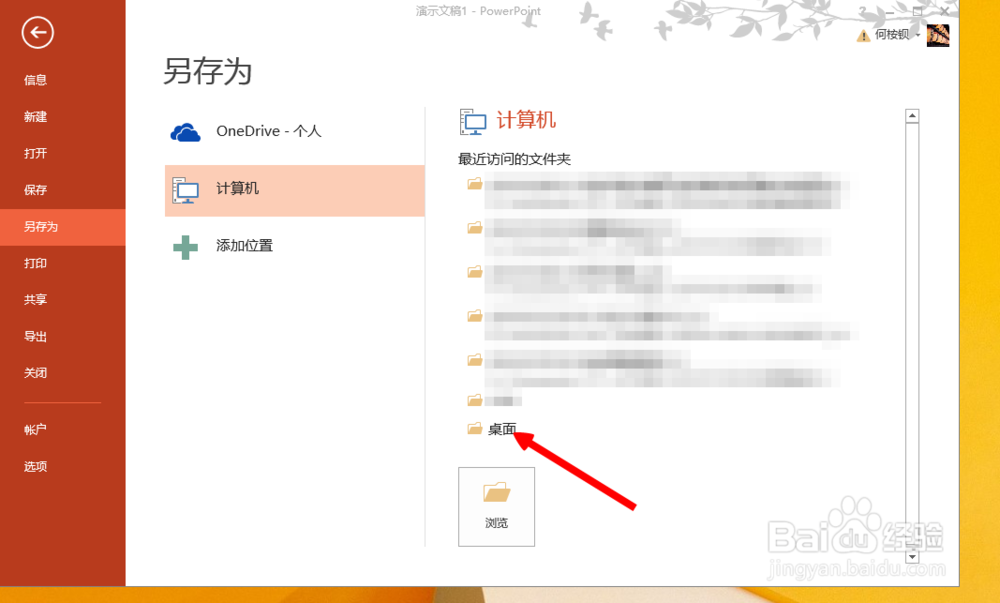Click the green plus icon for 添加位置

[185, 245]
